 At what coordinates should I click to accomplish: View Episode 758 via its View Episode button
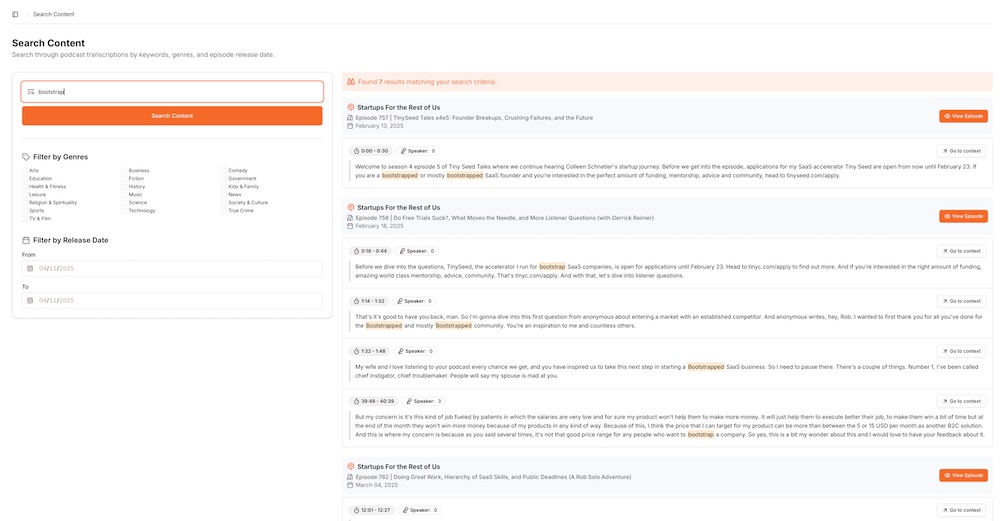[963, 216]
